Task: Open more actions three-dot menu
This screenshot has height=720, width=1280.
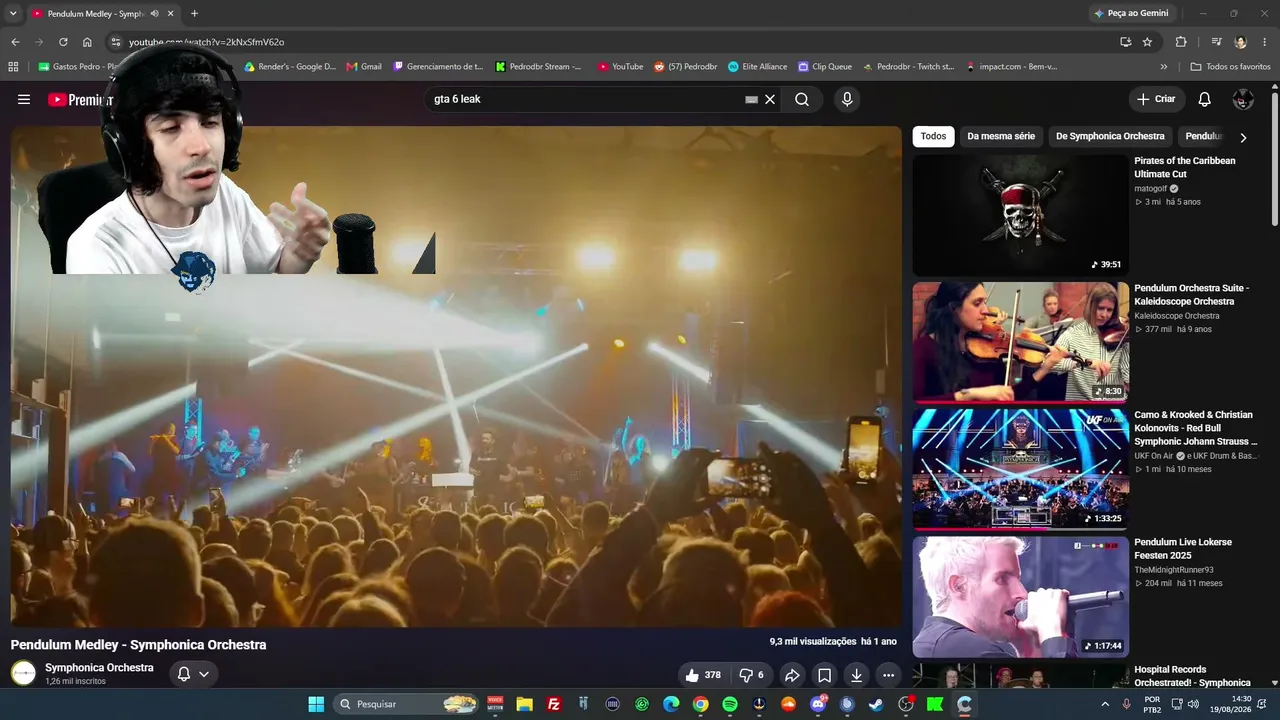Action: click(x=888, y=675)
